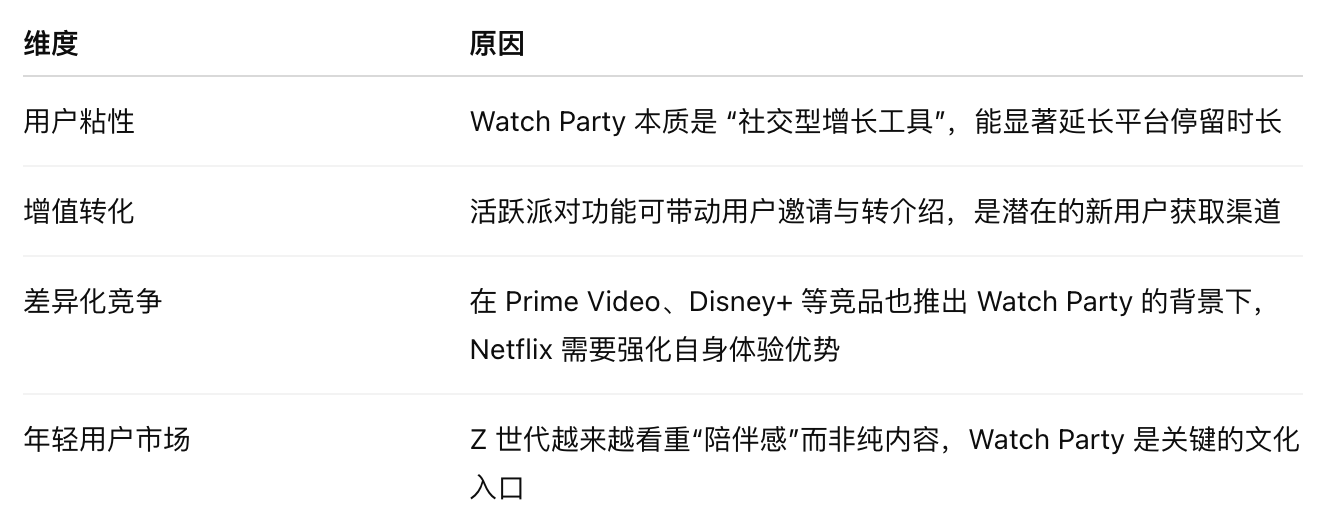Select the 年轻用户市场 row label

click(106, 439)
